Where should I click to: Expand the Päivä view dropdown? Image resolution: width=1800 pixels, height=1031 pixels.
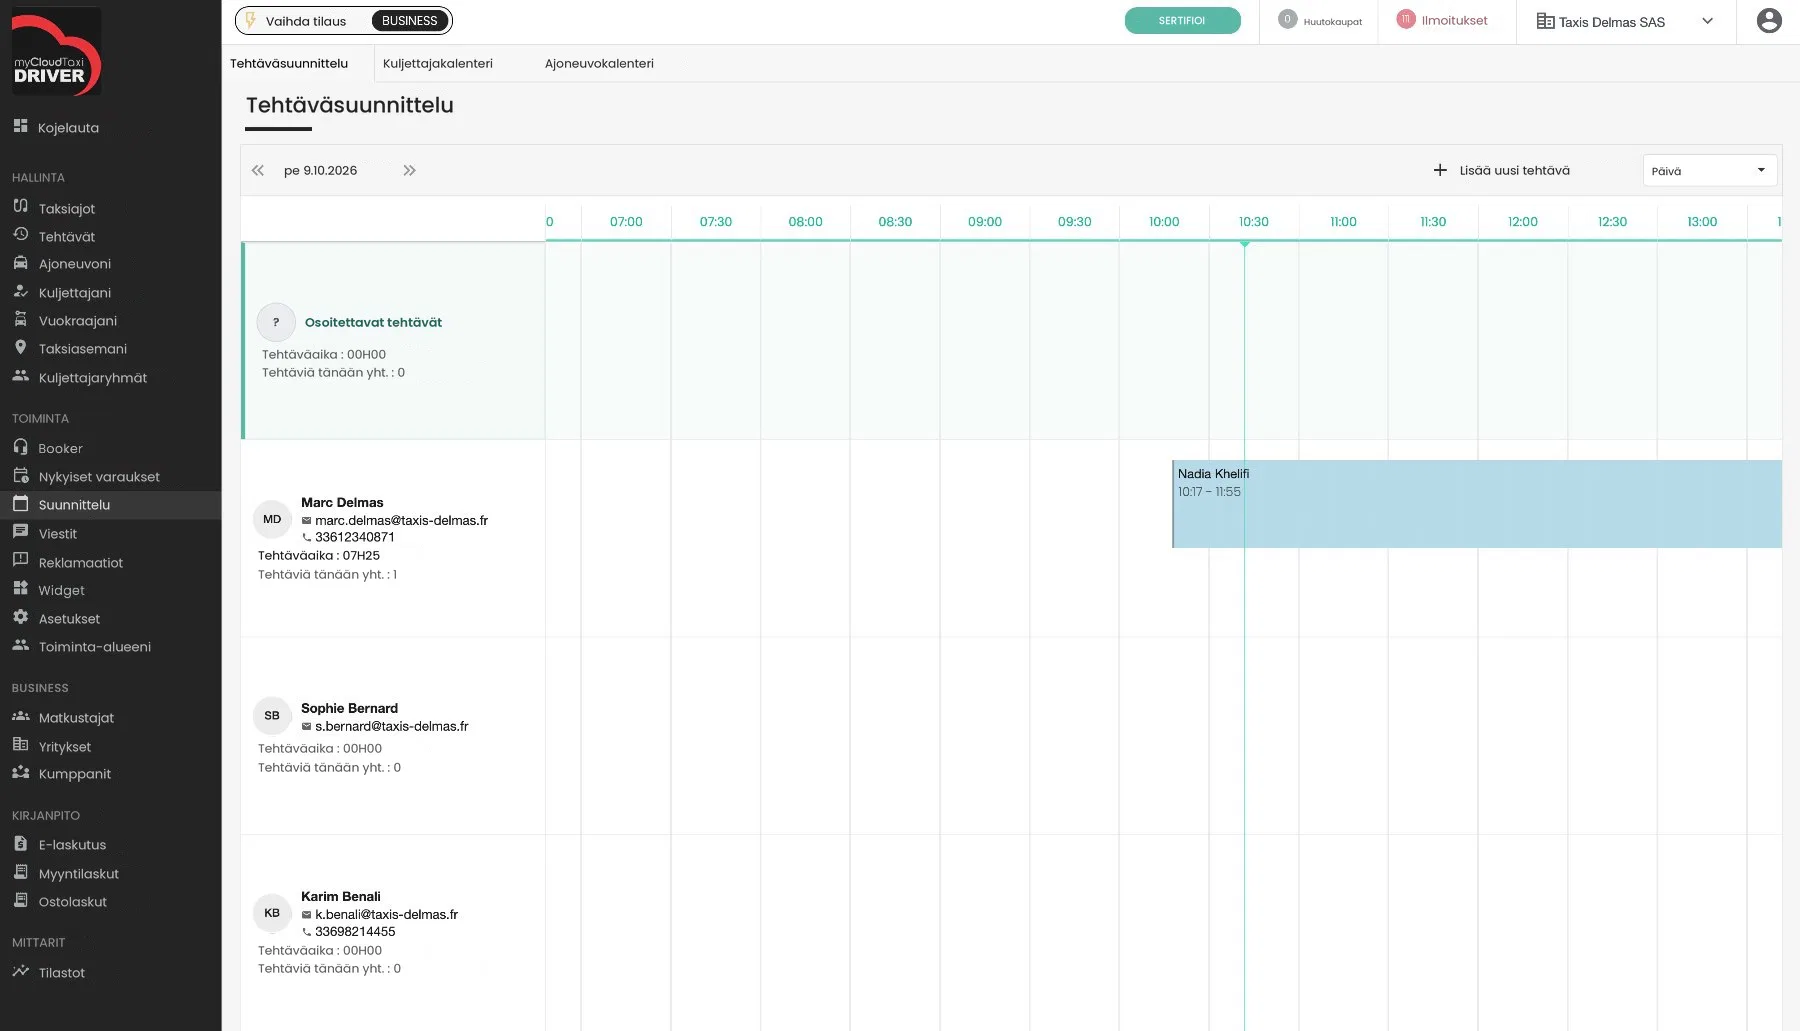pos(1709,170)
